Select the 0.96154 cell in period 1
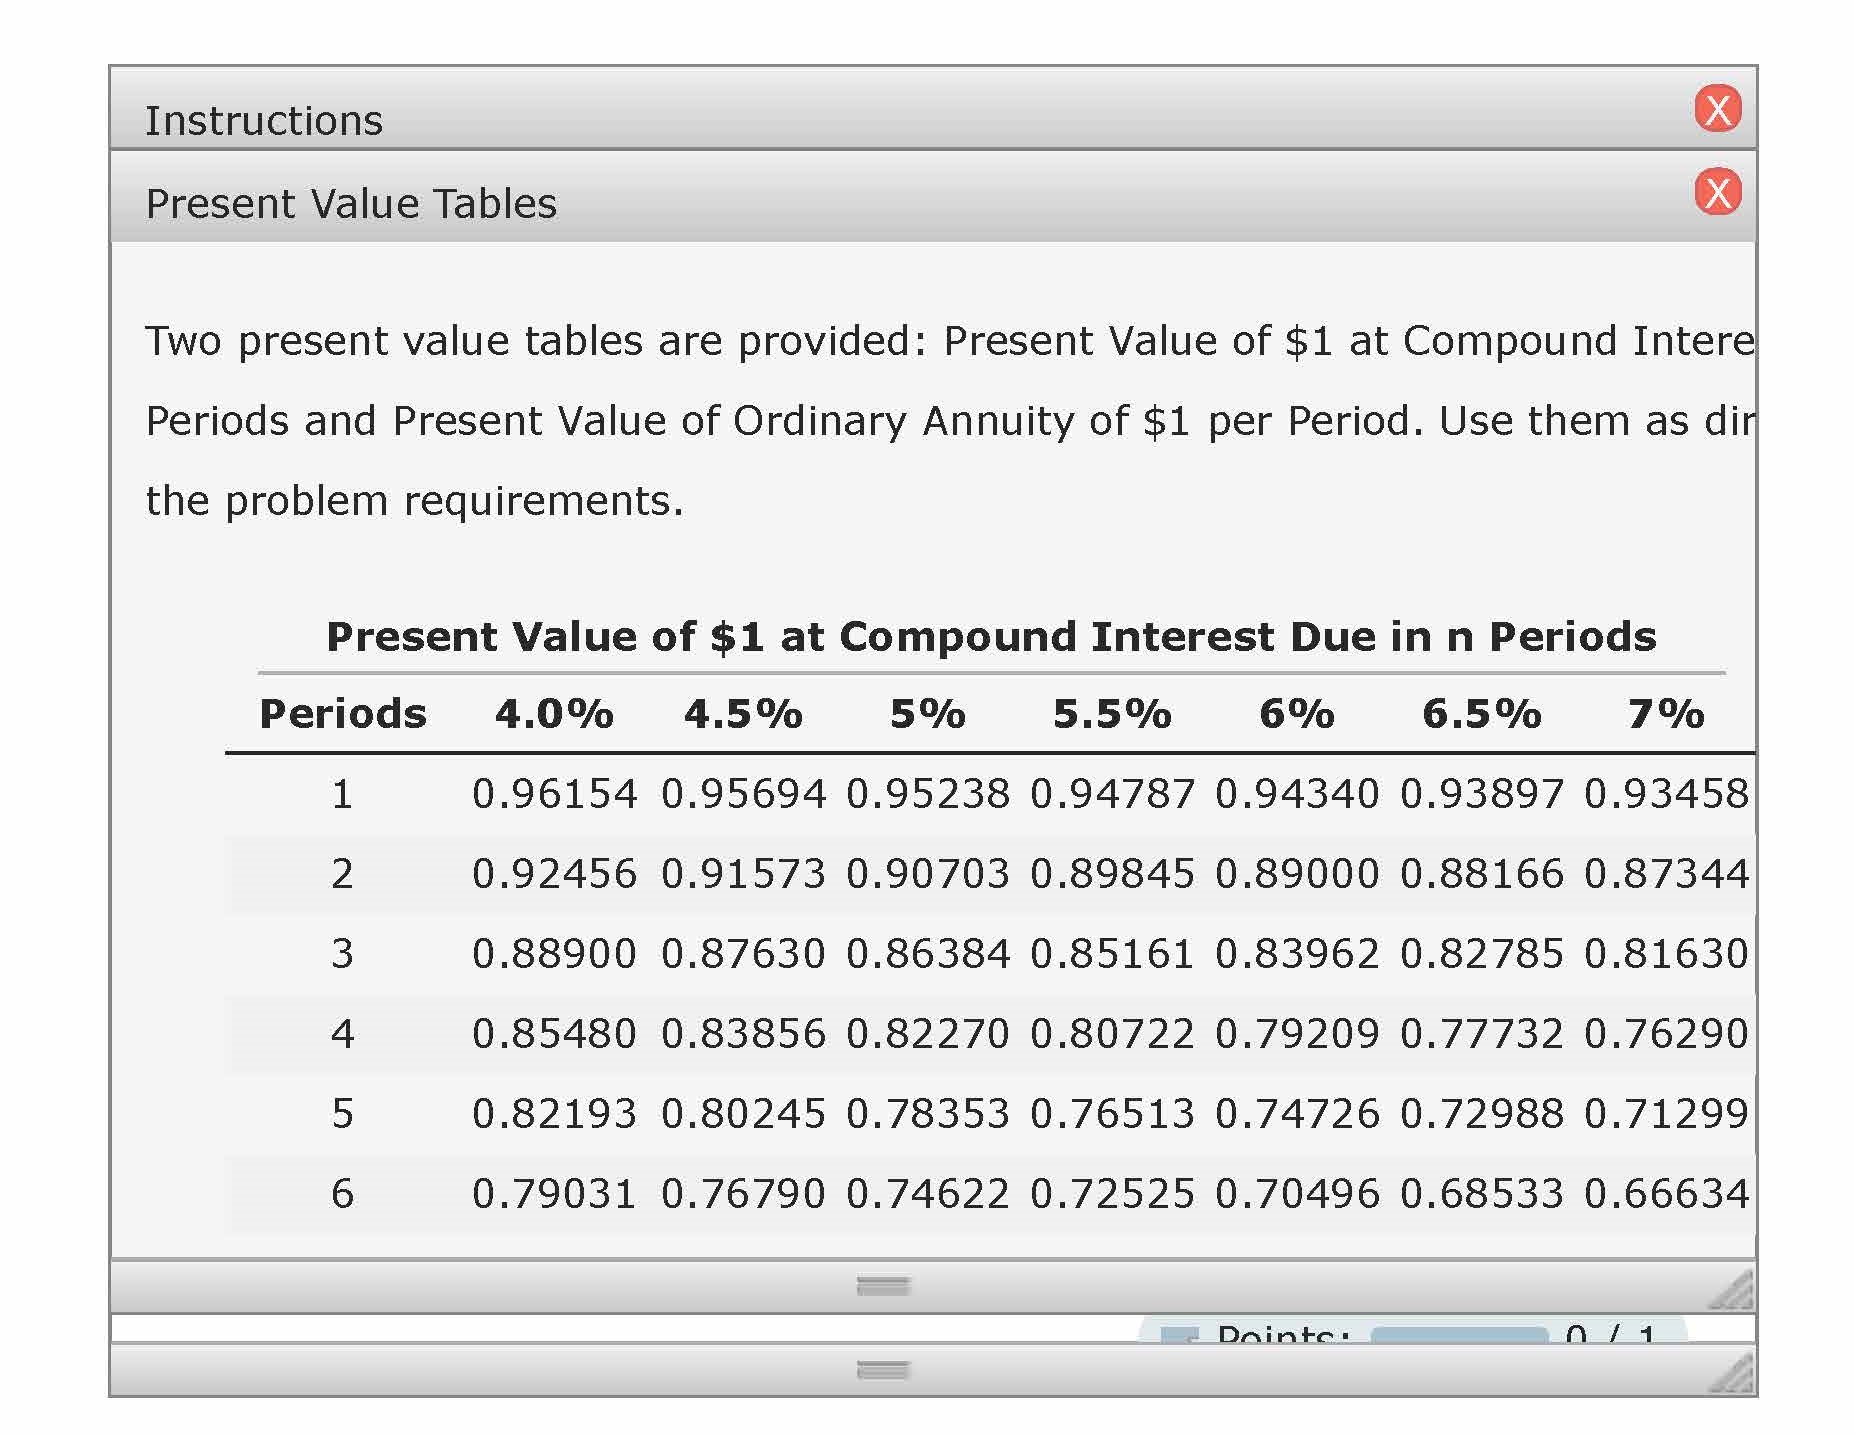Screen dimensions: 1854x1435 click(554, 794)
